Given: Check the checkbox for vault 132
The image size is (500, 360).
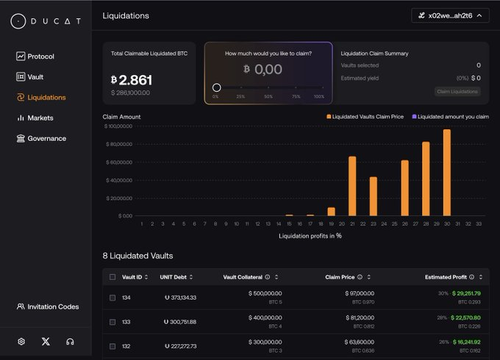Looking at the screenshot, I should [x=113, y=346].
